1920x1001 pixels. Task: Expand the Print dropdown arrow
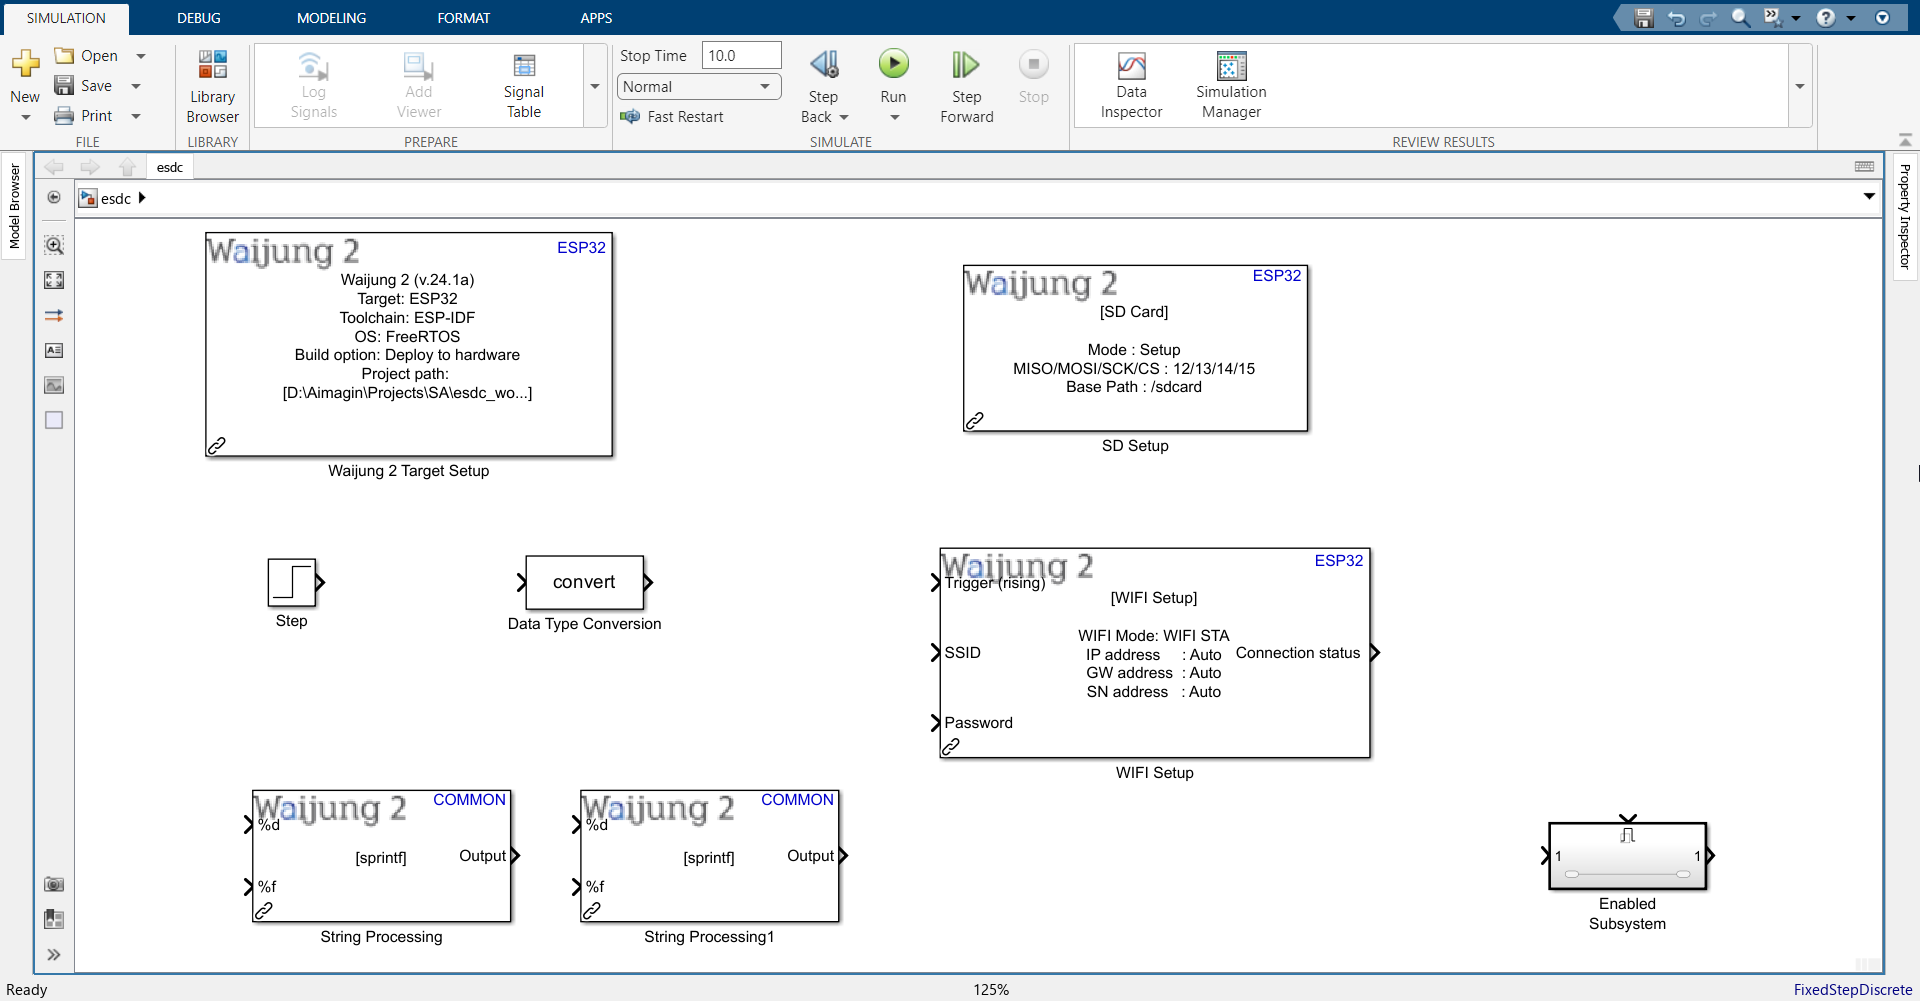[136, 116]
